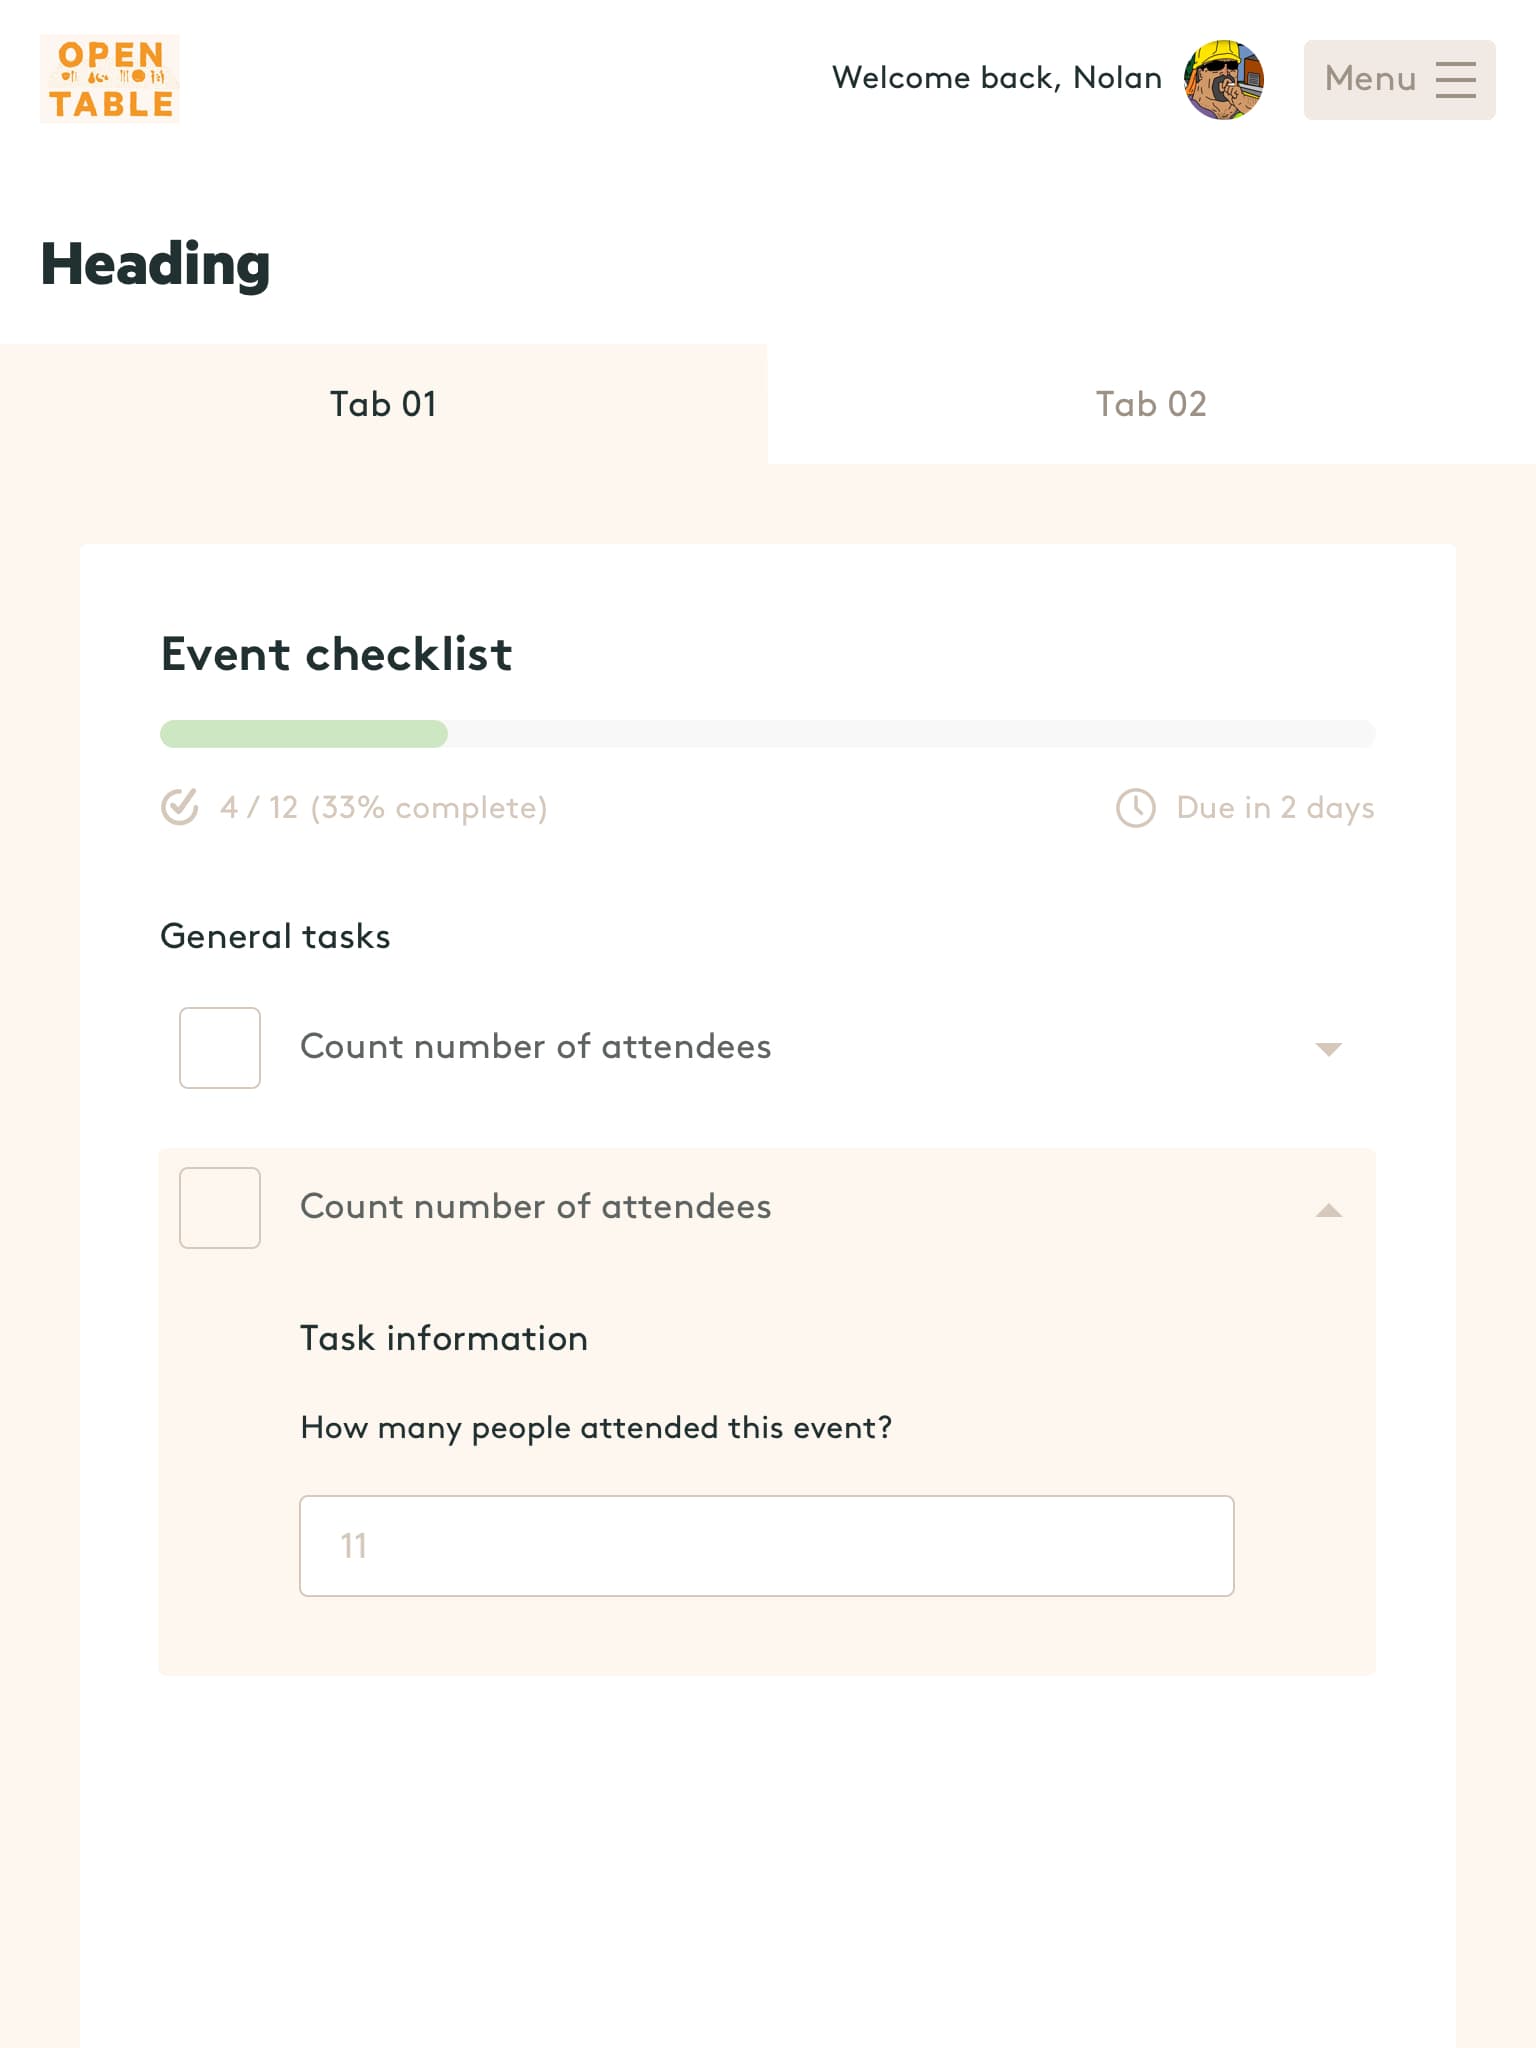Image resolution: width=1536 pixels, height=2048 pixels.
Task: Select the collapsed "Count number of attendees" label
Action: (x=535, y=1047)
